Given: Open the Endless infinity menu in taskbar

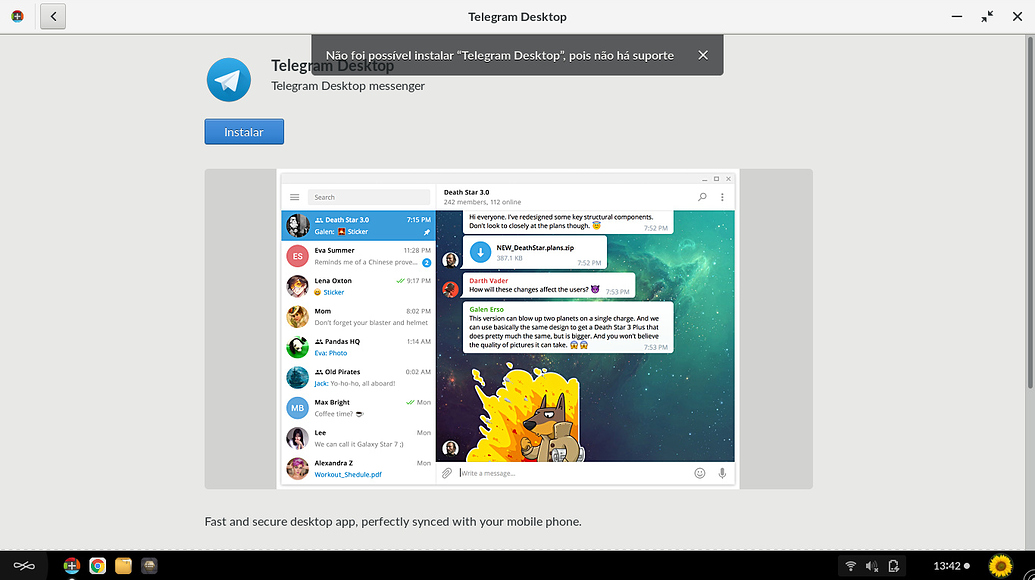Looking at the screenshot, I should pos(24,566).
